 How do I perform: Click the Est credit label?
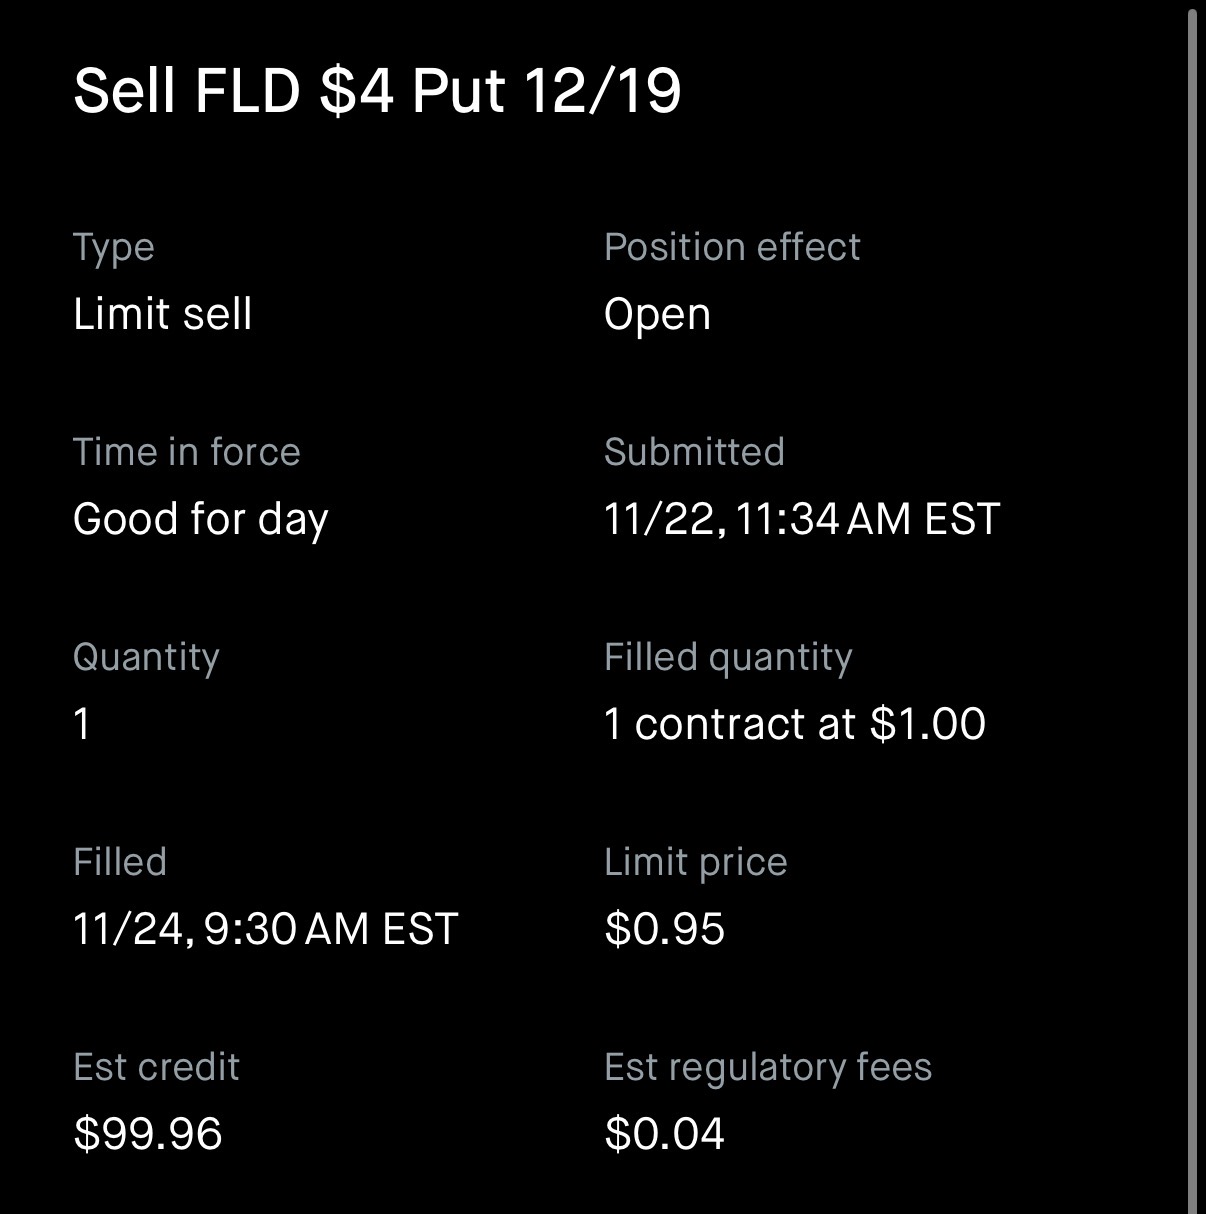[x=156, y=1067]
